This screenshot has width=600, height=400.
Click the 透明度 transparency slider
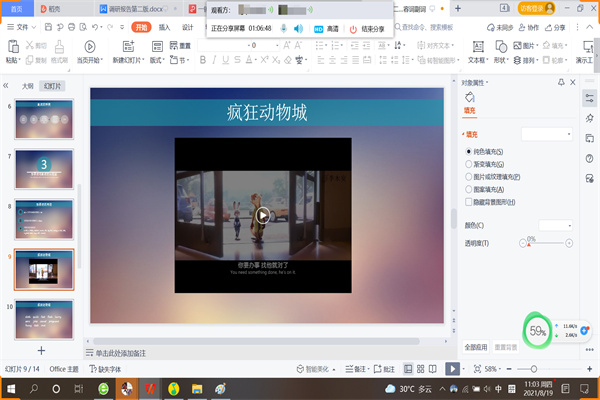click(x=545, y=243)
